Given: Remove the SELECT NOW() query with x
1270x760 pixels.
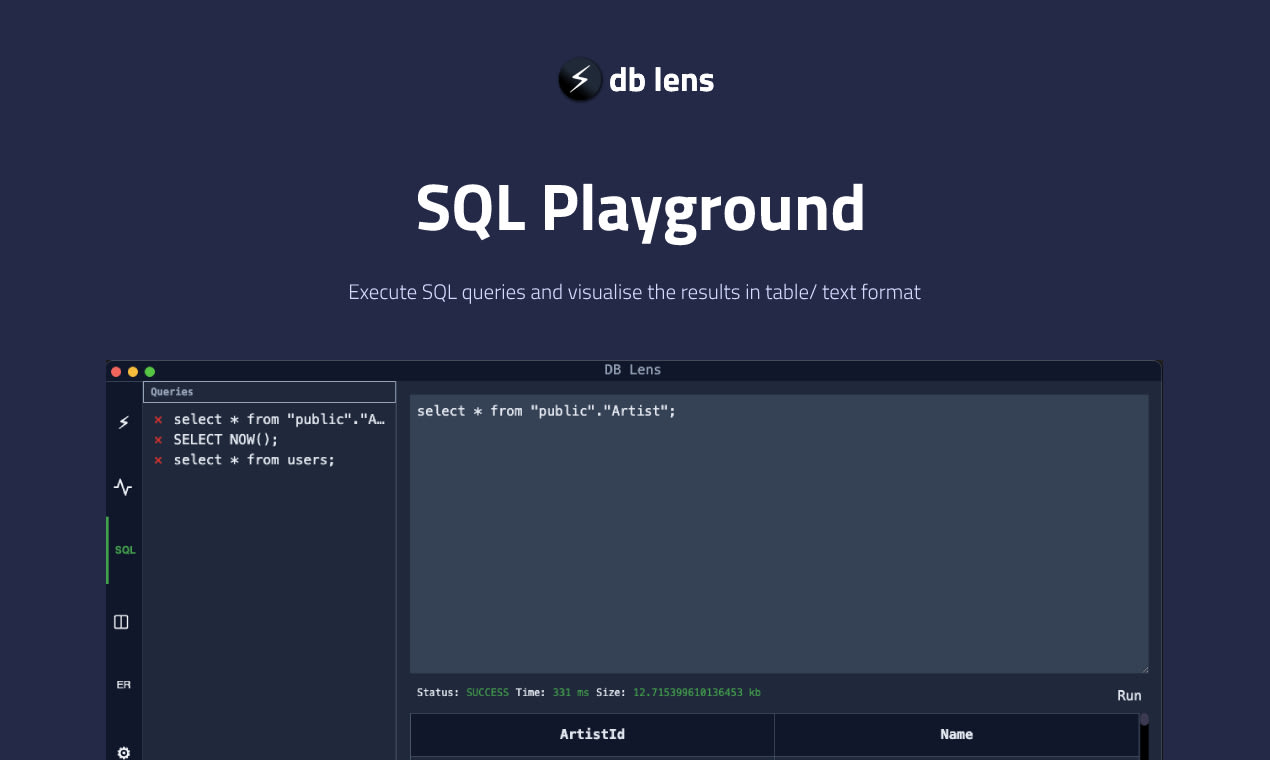Looking at the screenshot, I should (x=158, y=440).
